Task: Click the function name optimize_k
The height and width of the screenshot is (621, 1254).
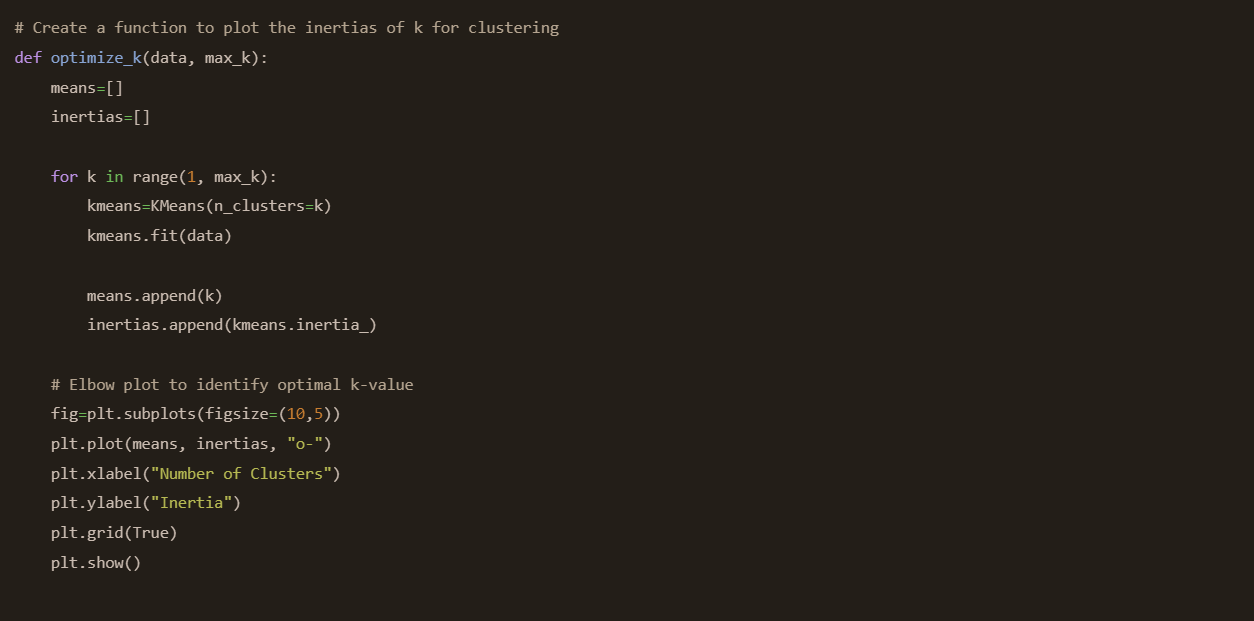Action: tap(96, 58)
